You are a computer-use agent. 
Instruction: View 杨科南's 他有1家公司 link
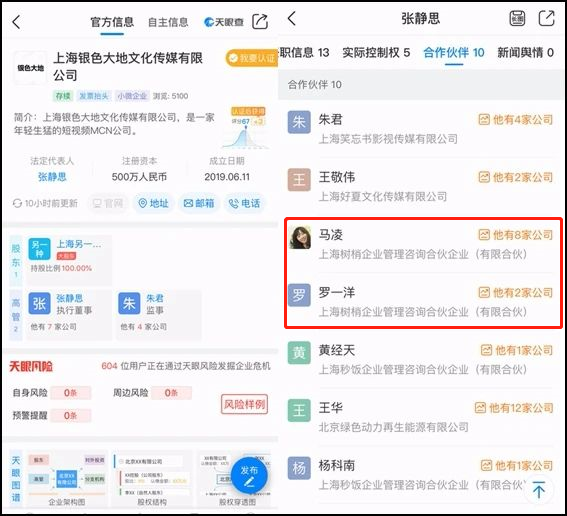click(517, 465)
